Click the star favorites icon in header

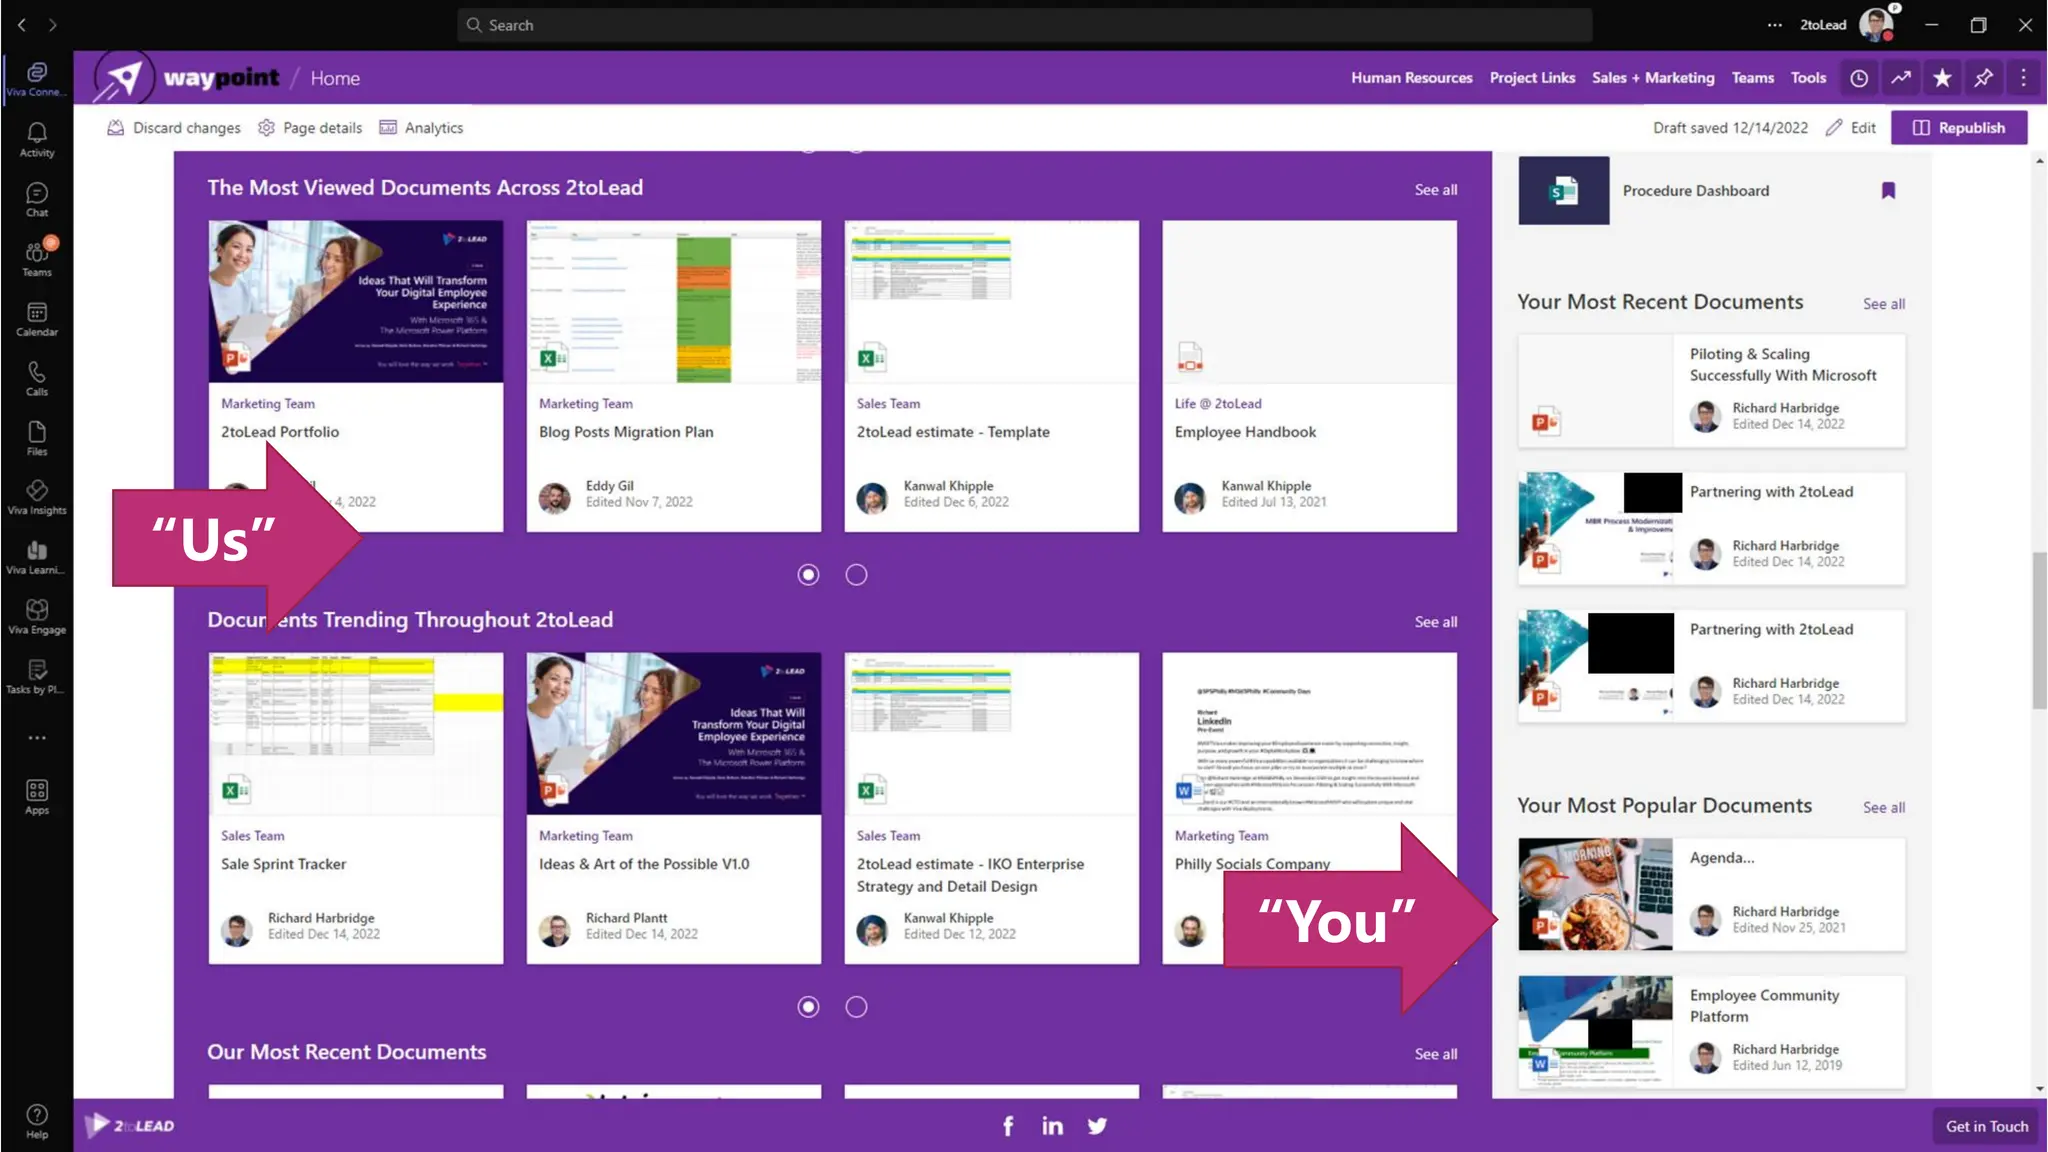coord(1942,78)
